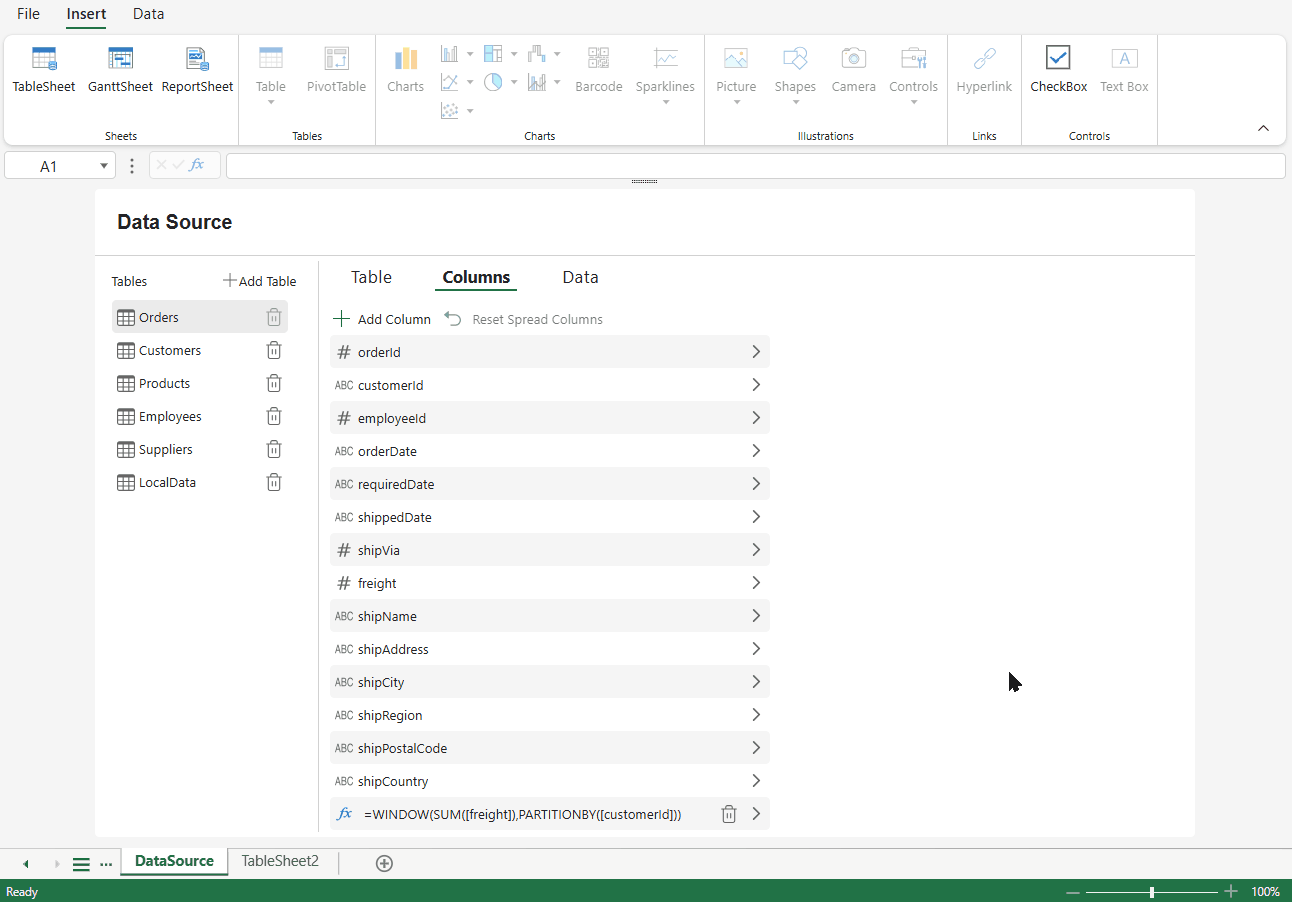1292x902 pixels.
Task: Adjust the zoom slider handle
Action: tap(1152, 892)
